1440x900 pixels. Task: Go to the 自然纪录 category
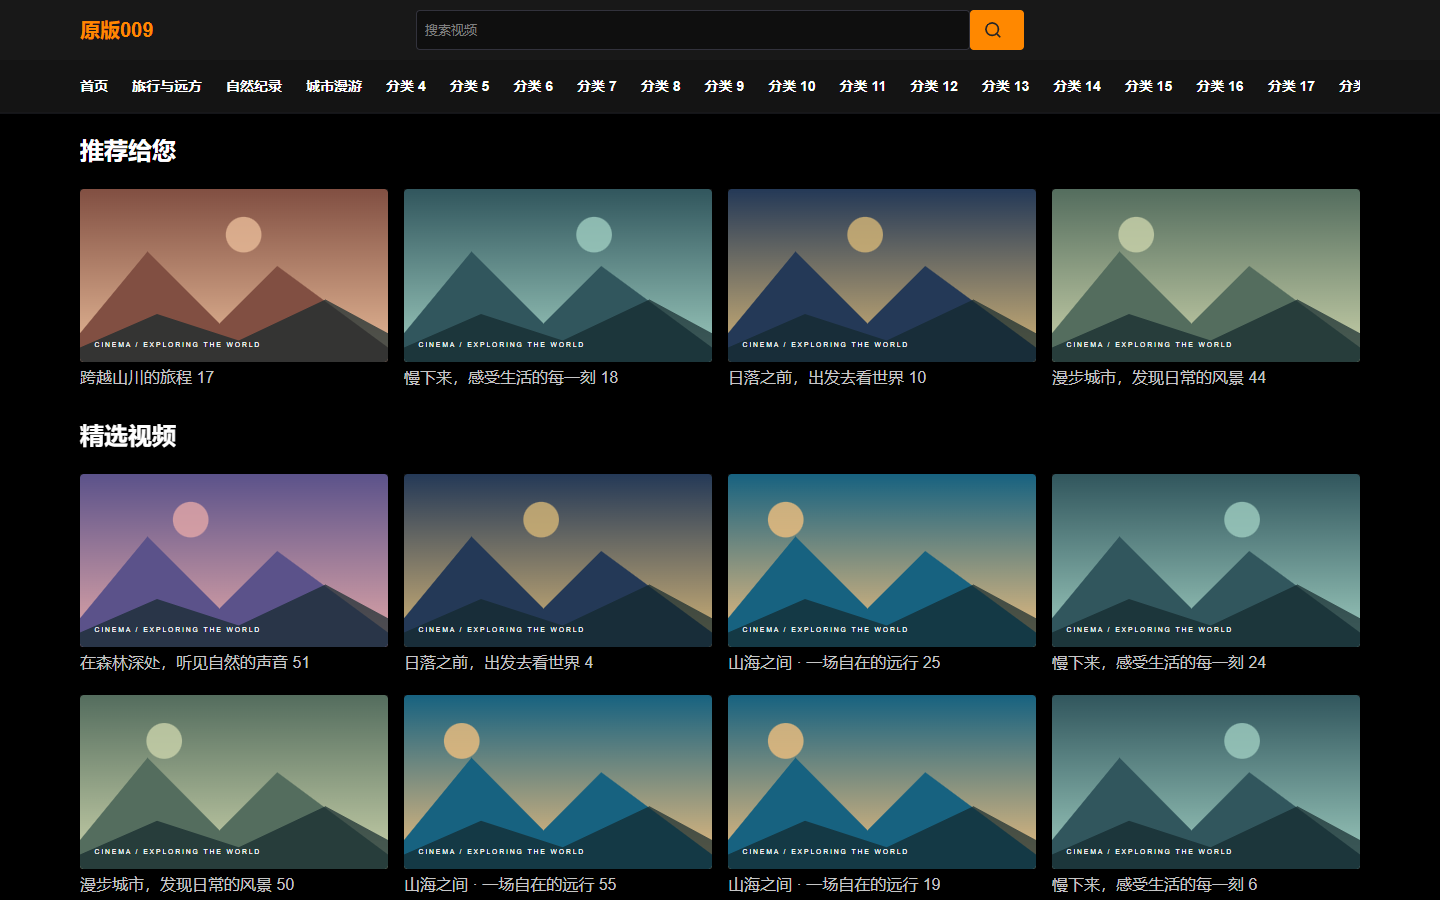(254, 86)
